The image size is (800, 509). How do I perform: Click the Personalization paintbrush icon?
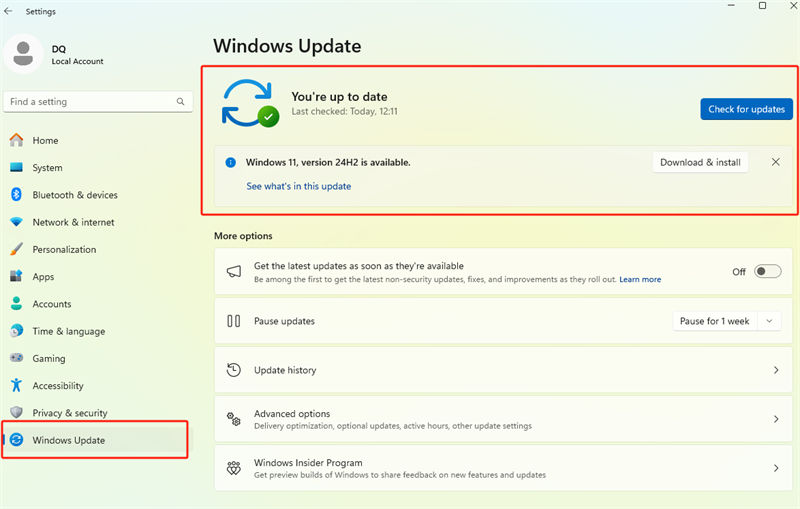pos(16,249)
